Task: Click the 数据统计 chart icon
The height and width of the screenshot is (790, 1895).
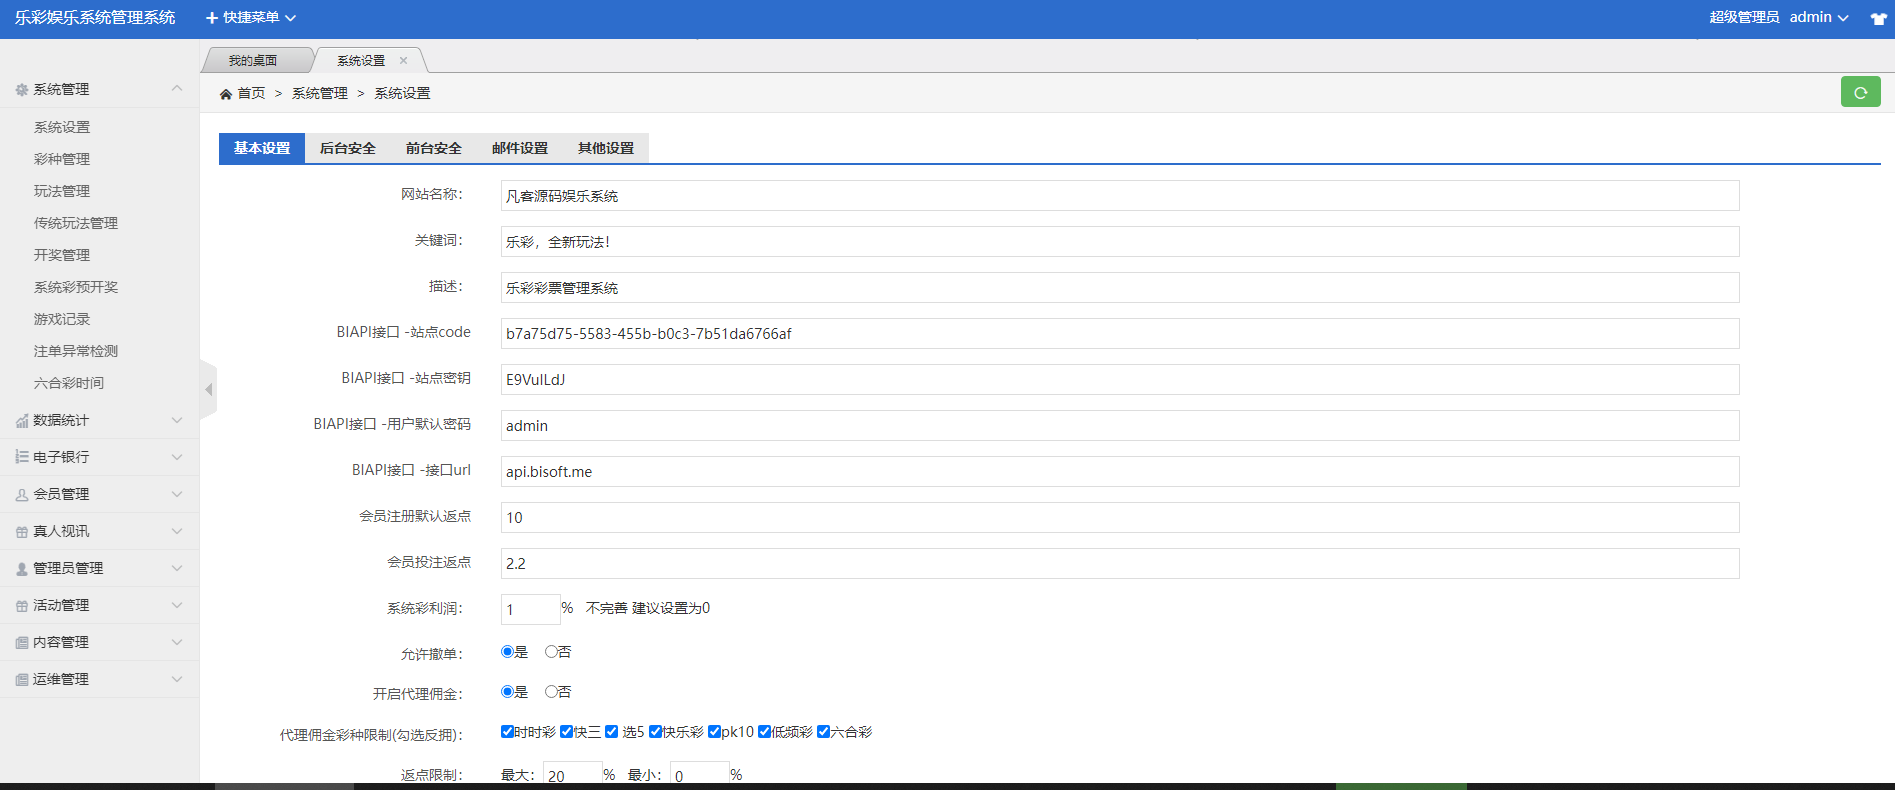Action: (21, 421)
